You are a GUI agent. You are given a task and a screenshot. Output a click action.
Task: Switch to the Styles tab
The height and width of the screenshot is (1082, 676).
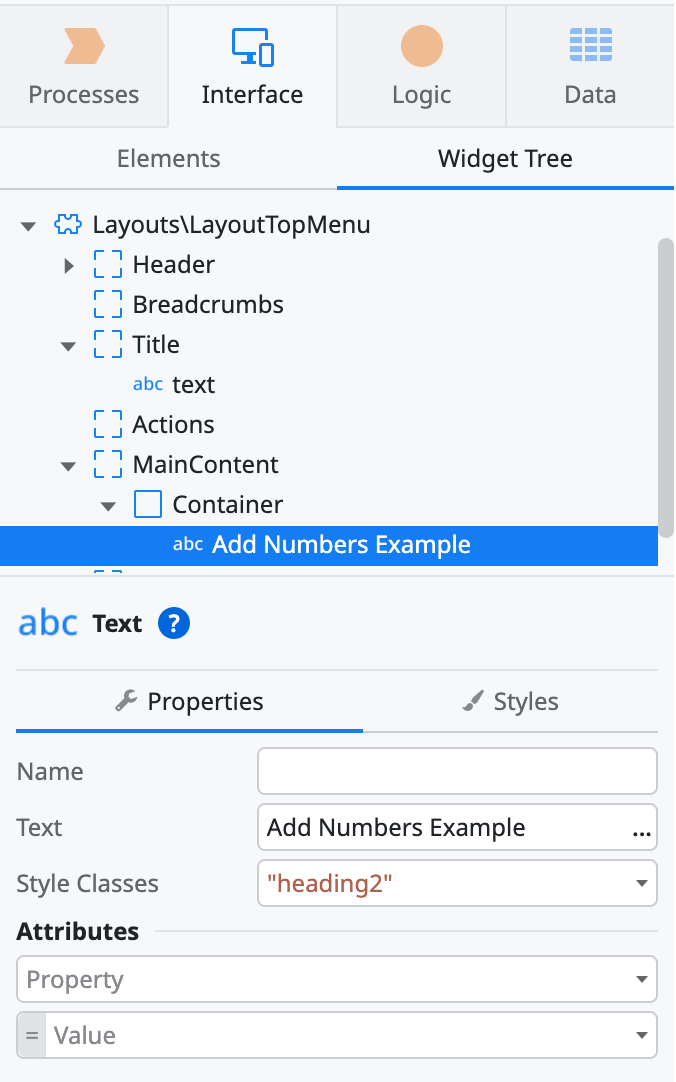(510, 702)
